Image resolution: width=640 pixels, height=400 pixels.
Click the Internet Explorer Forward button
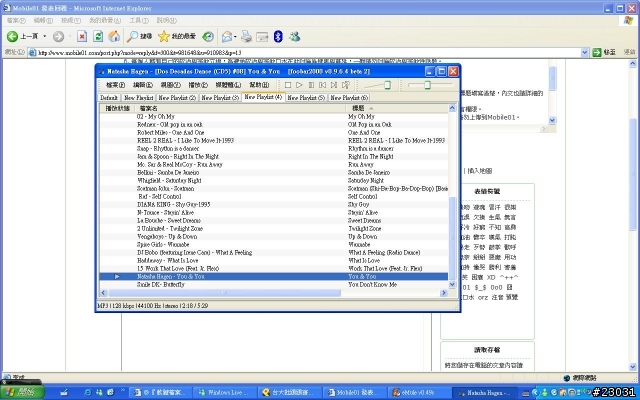click(58, 36)
